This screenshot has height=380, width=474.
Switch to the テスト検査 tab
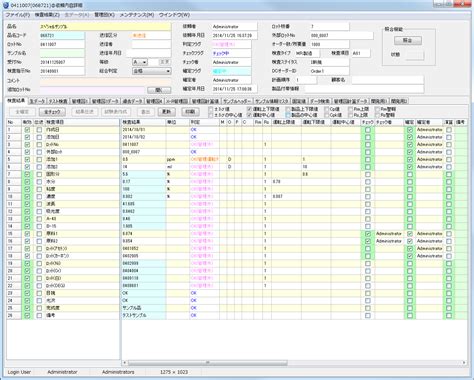58,101
